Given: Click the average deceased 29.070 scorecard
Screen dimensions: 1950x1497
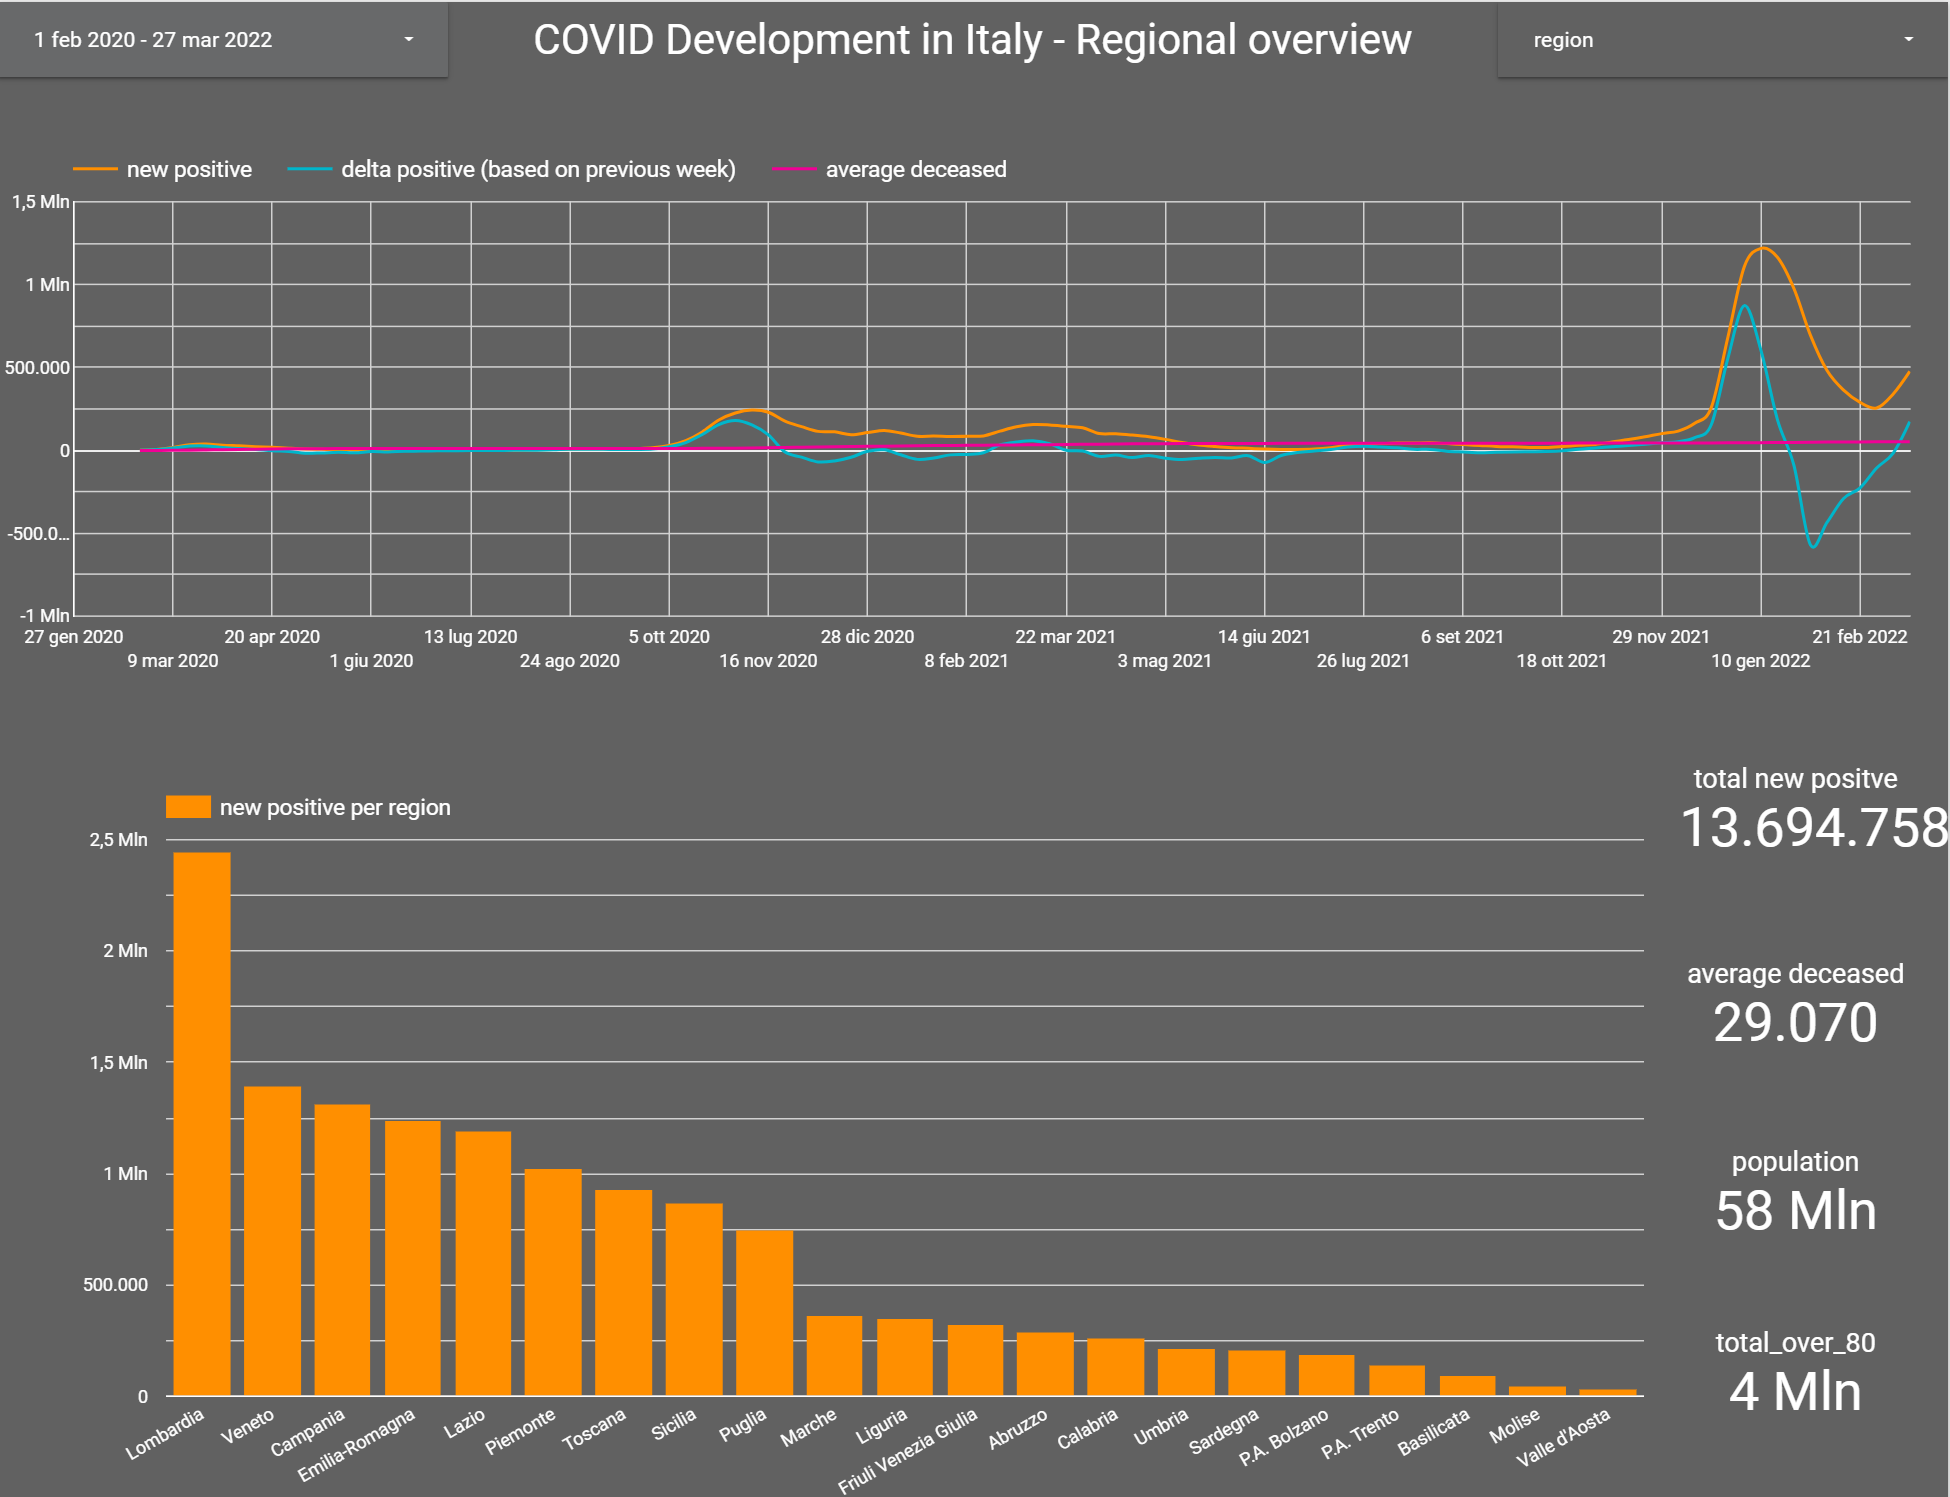Looking at the screenshot, I should (x=1795, y=1023).
